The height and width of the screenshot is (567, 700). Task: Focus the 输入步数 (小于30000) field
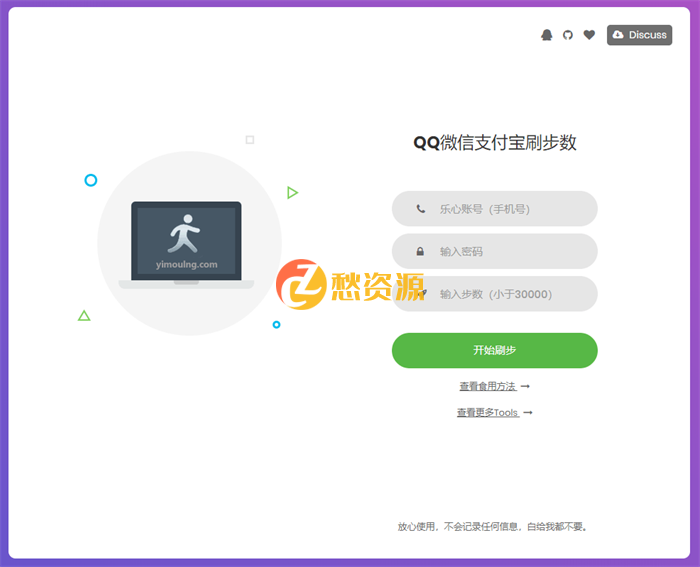pyautogui.click(x=495, y=294)
